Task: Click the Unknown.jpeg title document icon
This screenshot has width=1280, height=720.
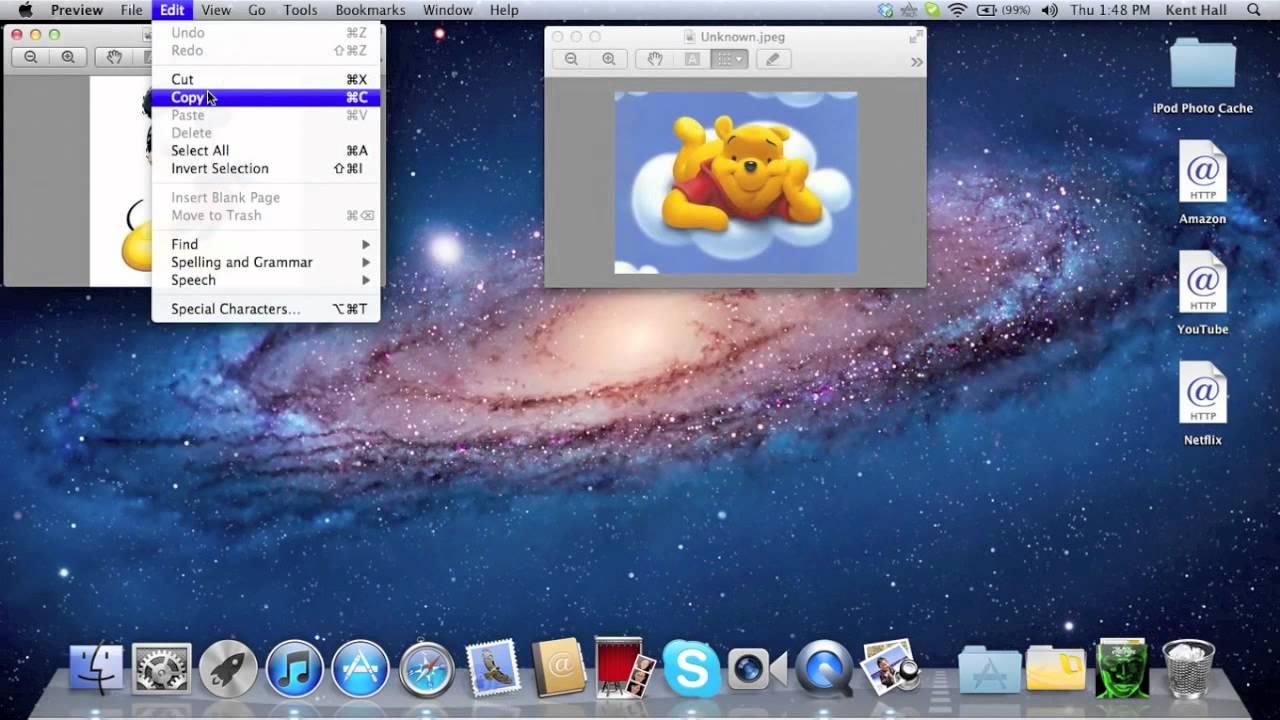Action: [x=690, y=36]
